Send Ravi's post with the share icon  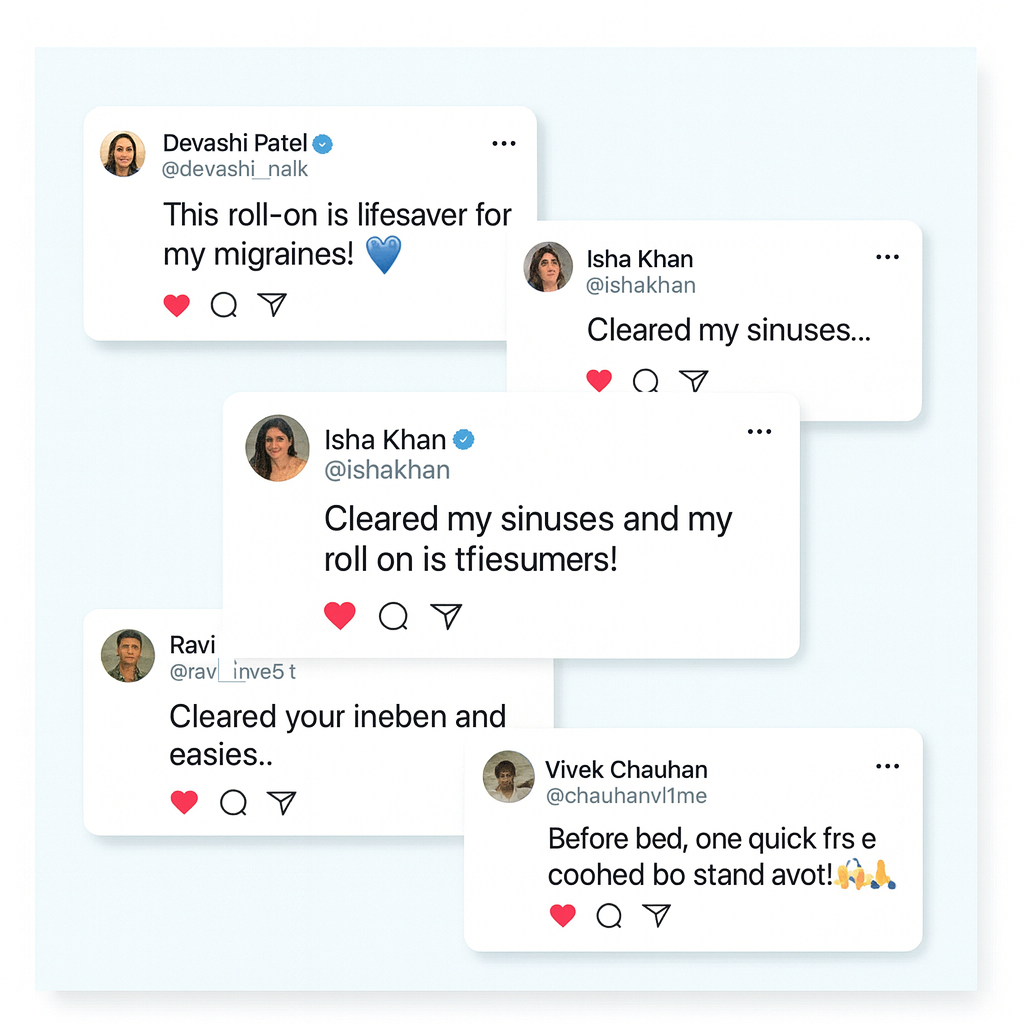coord(282,801)
